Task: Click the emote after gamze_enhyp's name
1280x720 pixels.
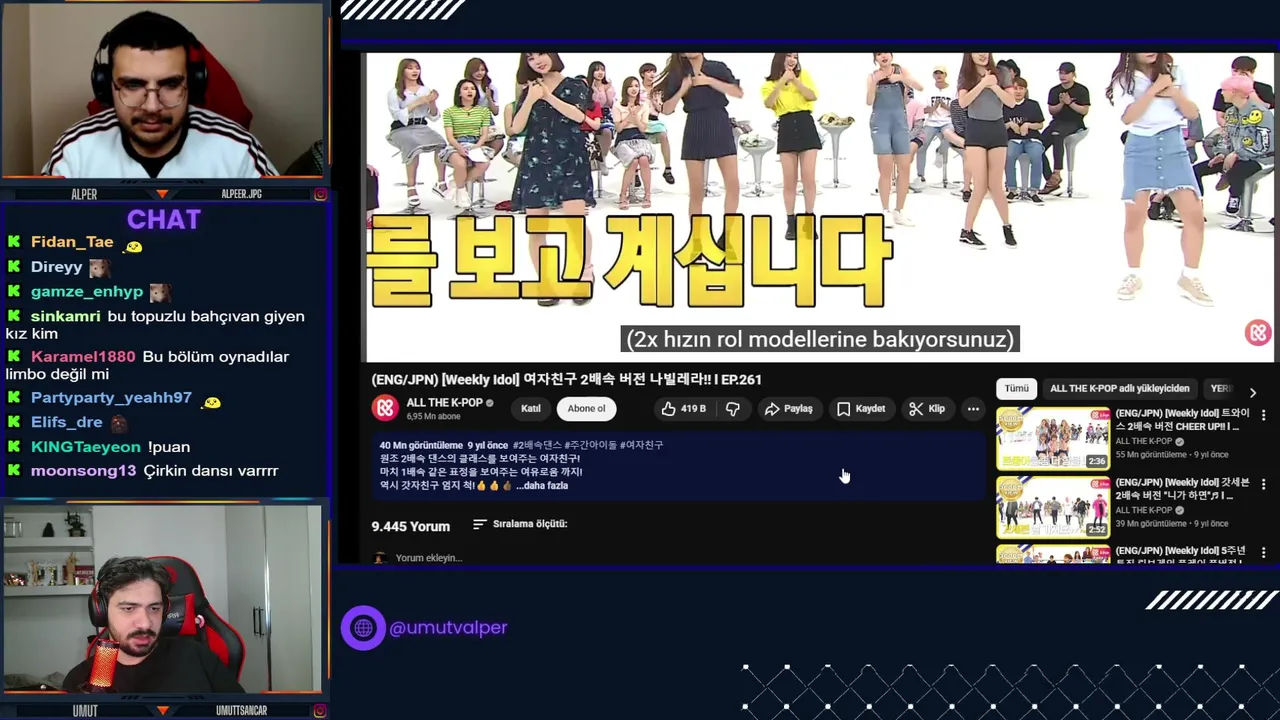Action: (160, 293)
